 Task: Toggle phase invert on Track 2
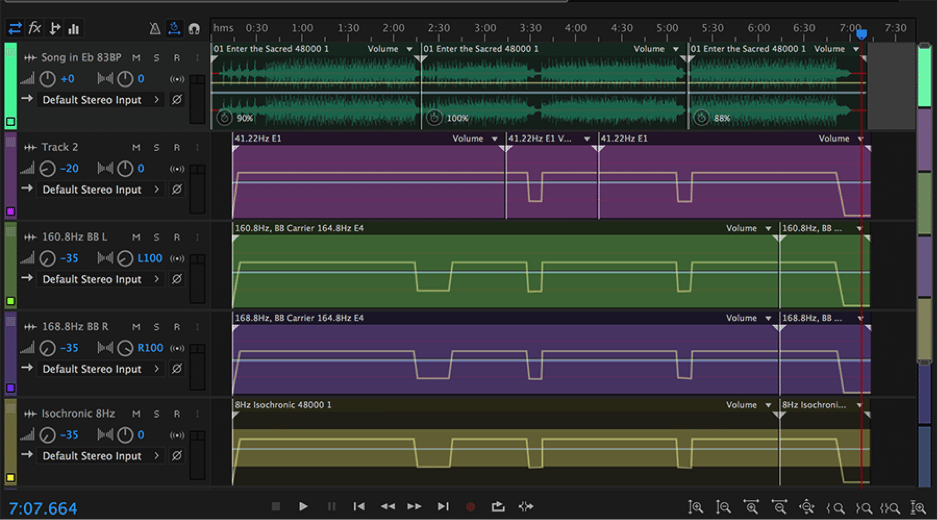point(177,190)
